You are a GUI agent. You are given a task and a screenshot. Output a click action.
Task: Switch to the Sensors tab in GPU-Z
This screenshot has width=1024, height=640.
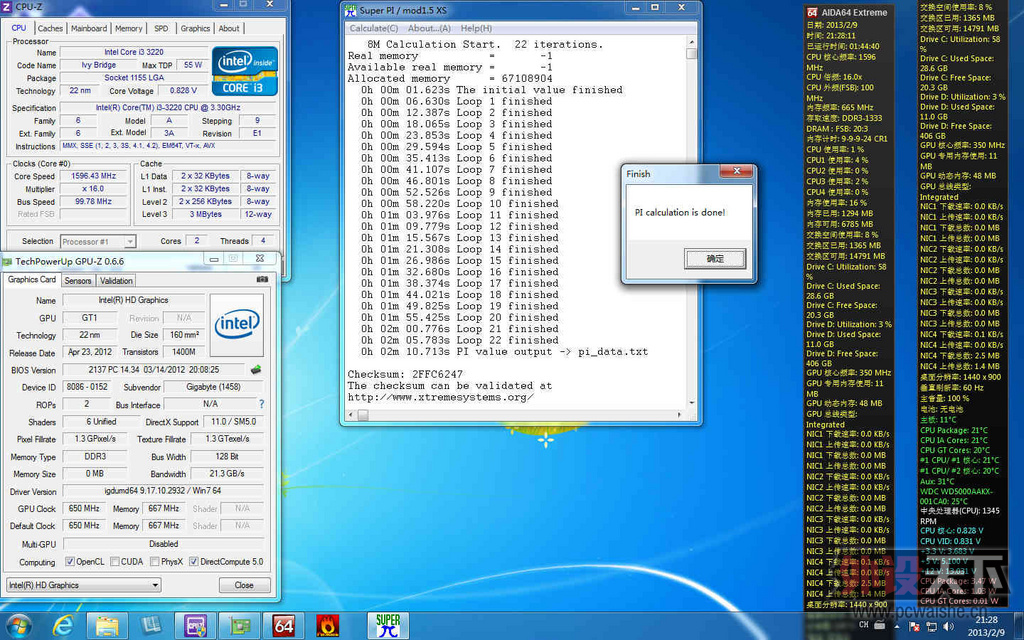(x=78, y=281)
